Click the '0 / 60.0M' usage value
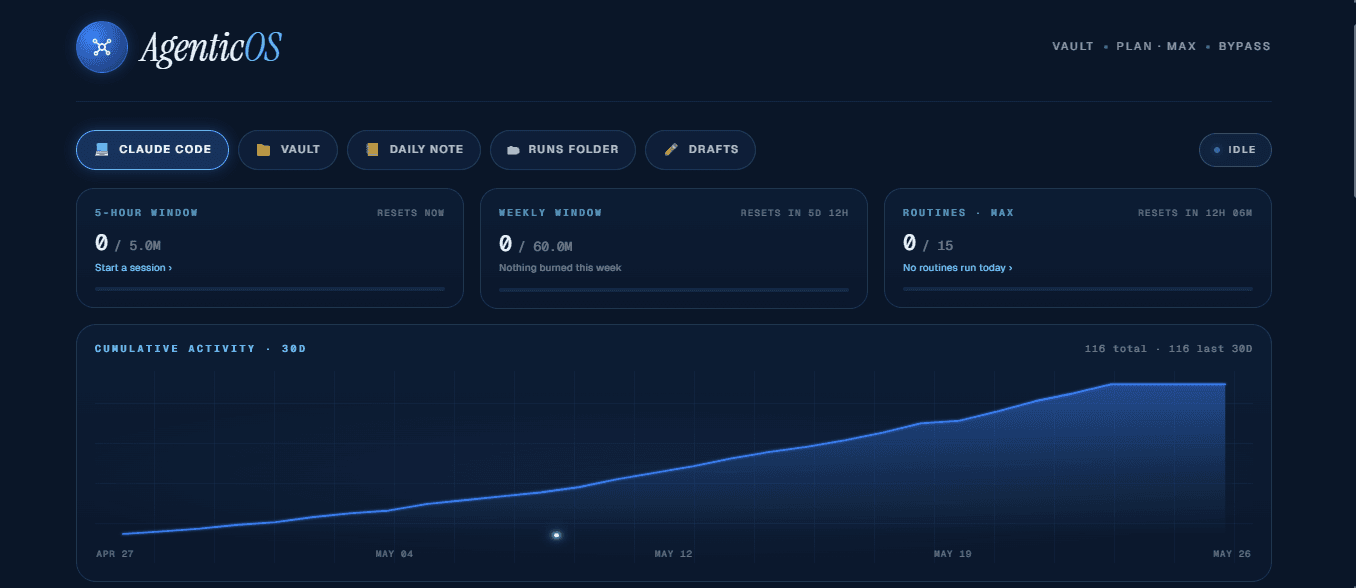The image size is (1356, 588). [x=536, y=243]
